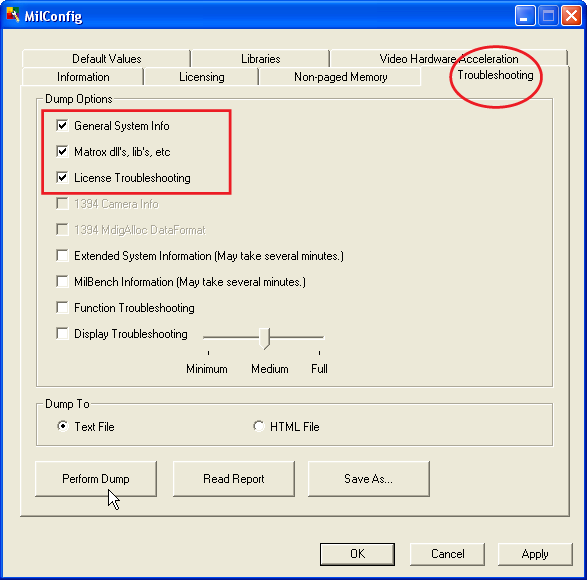
Task: Toggle Matrox dll's, lib's, etc checkbox
Action: 62,151
